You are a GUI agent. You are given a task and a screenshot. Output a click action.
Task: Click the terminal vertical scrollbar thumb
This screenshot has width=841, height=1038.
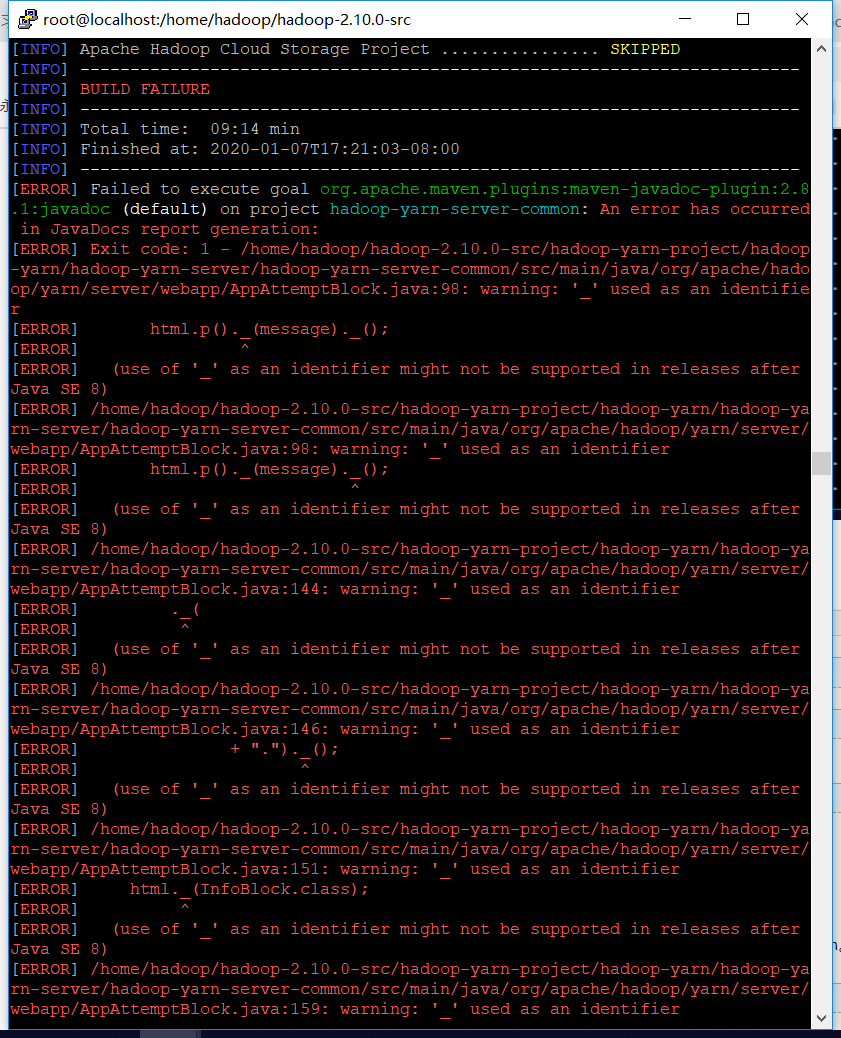[x=821, y=463]
